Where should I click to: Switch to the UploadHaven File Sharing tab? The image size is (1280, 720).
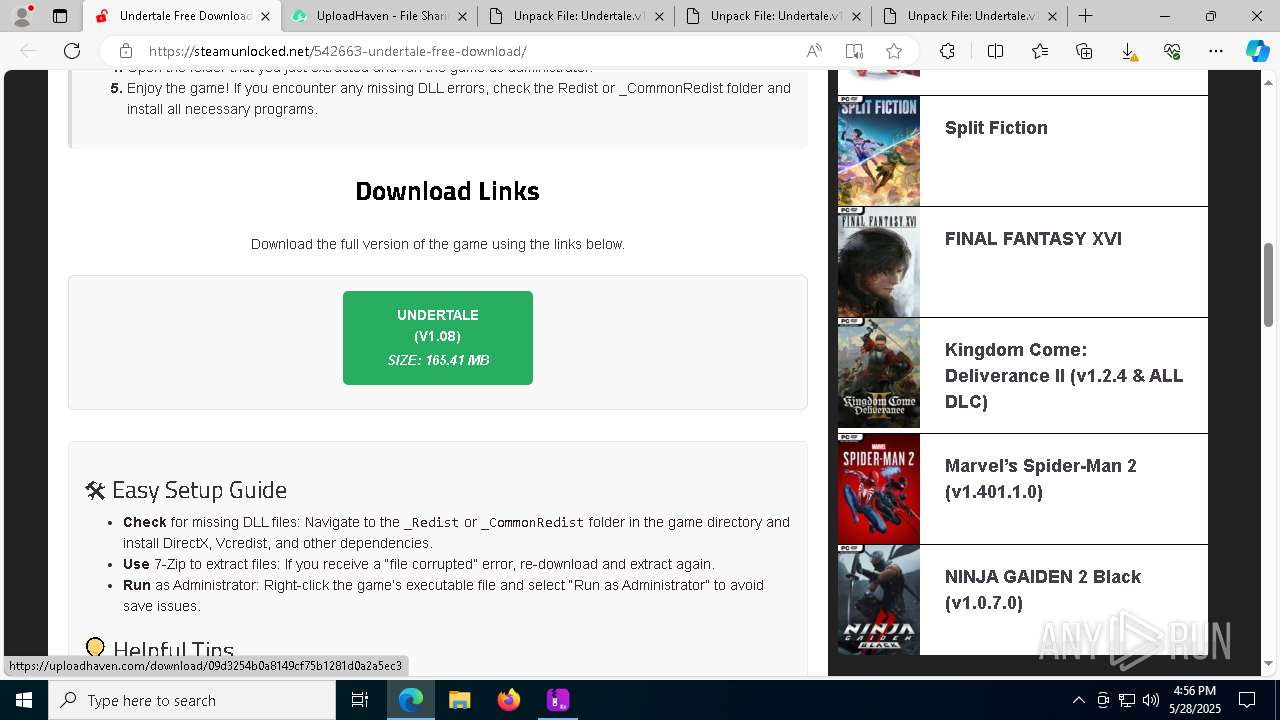[381, 16]
